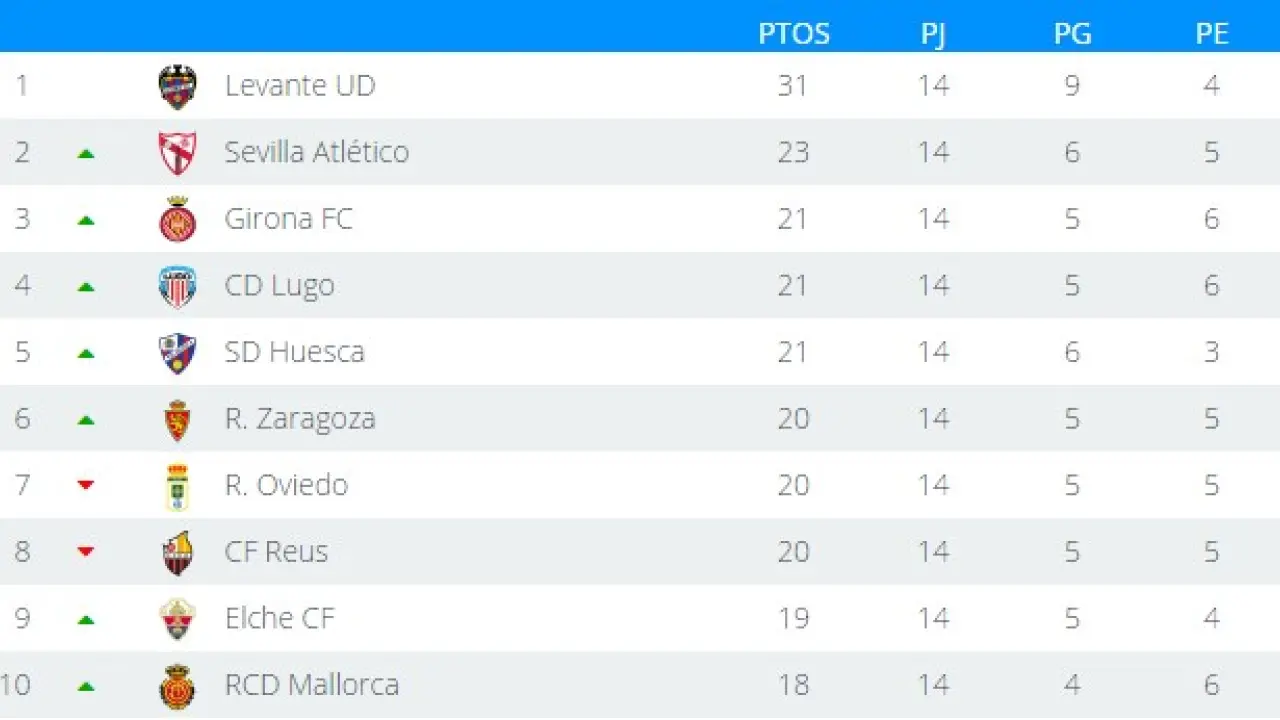1280x720 pixels.
Task: Click the SD Huesca club crest
Action: point(178,353)
